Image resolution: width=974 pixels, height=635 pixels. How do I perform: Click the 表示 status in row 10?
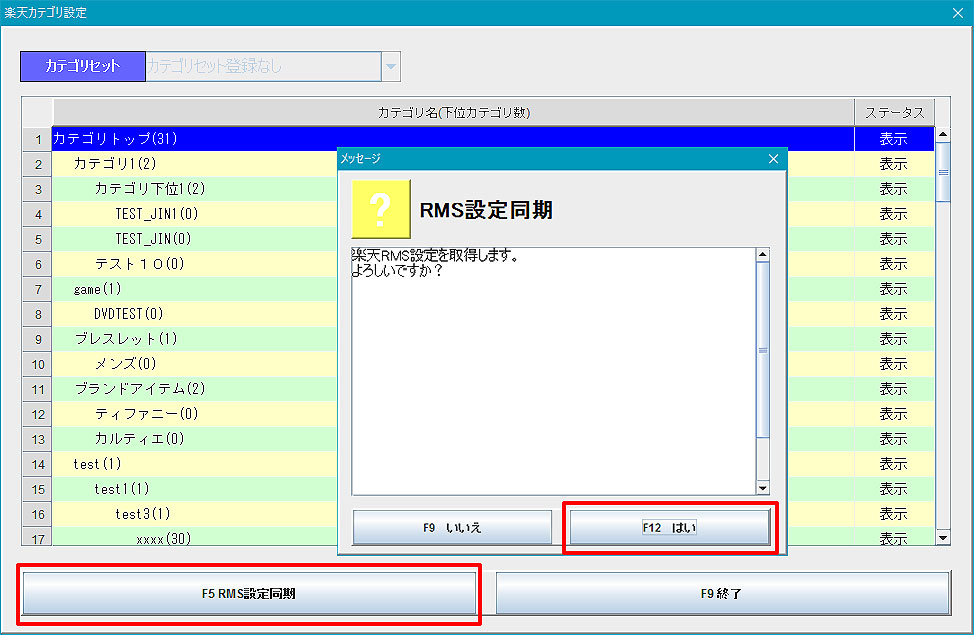pos(894,363)
